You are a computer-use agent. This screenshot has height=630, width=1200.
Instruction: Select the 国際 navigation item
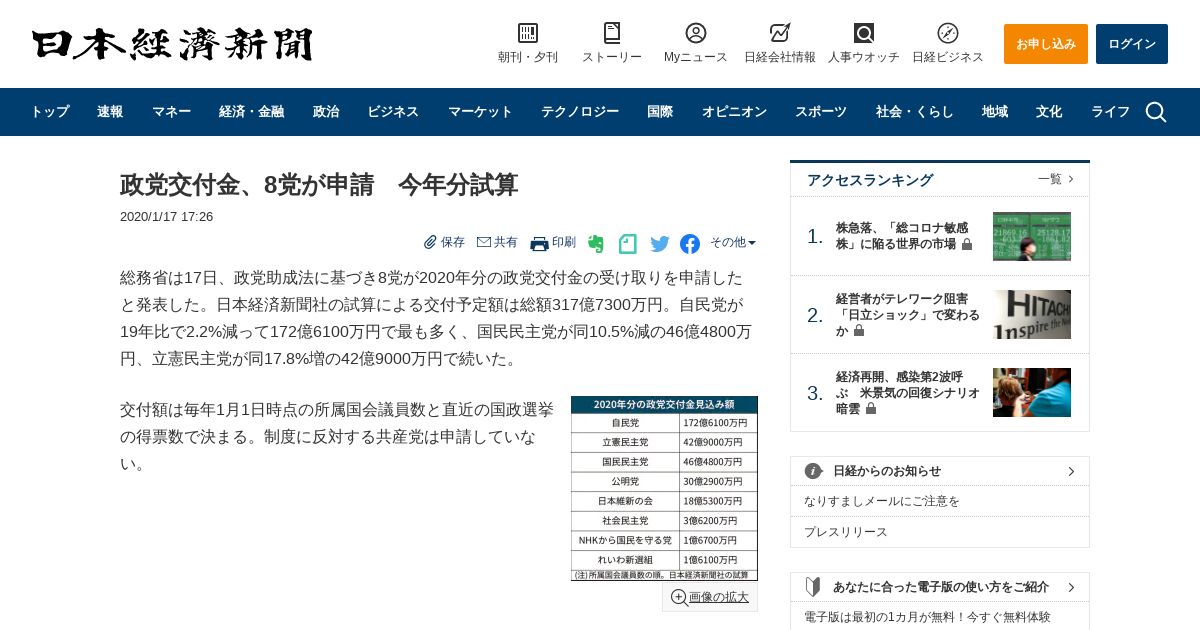pos(660,112)
